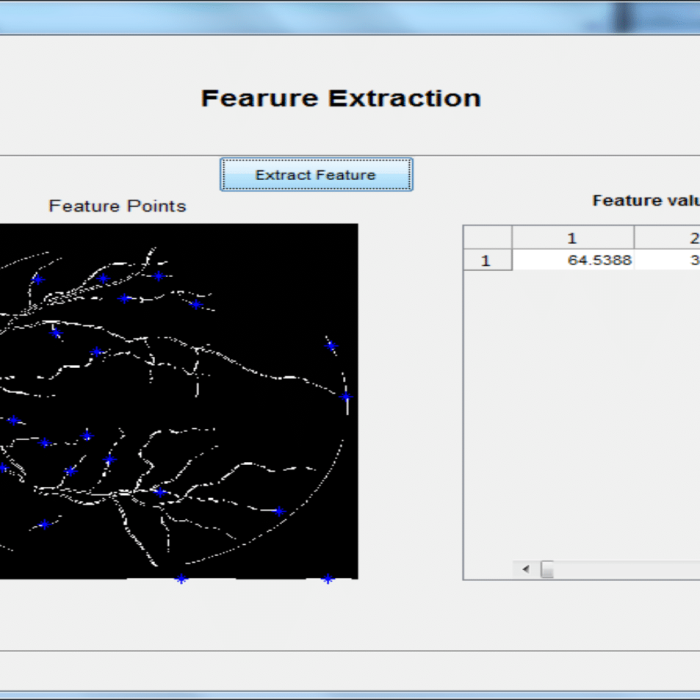Click the lower blue marker on the right vessel arc
Image resolution: width=700 pixels, height=700 pixels.
pyautogui.click(x=345, y=397)
